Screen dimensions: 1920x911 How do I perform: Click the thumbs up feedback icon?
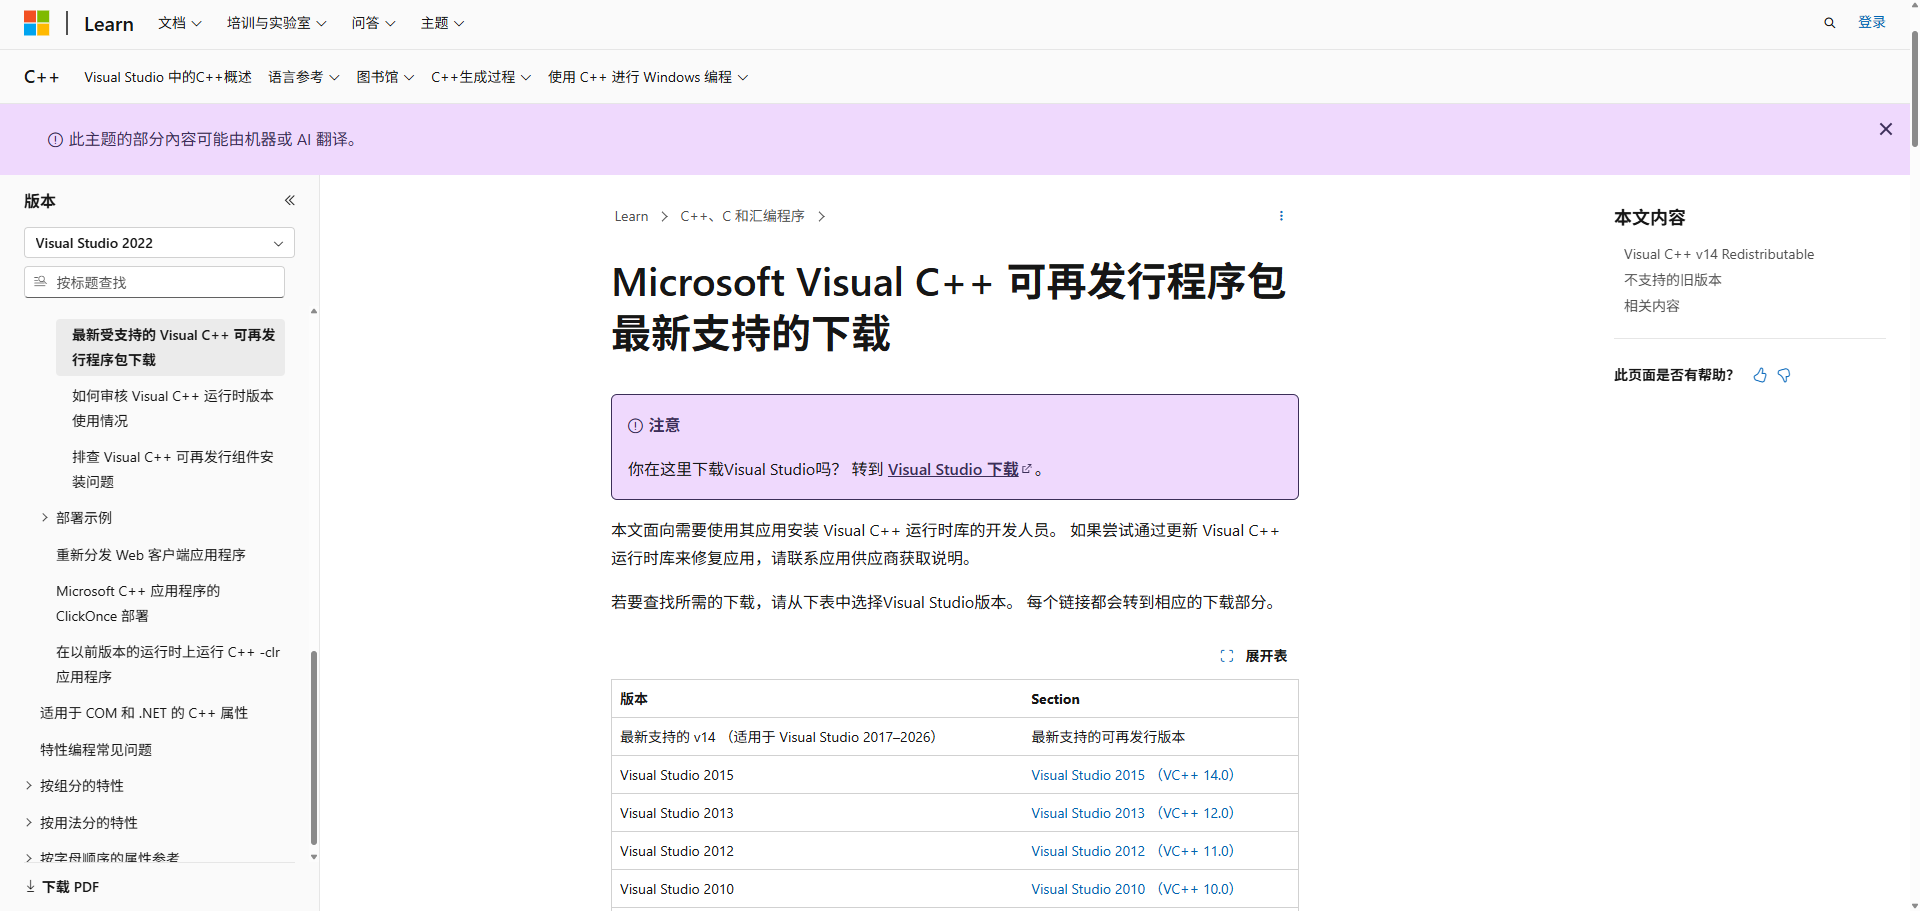[x=1760, y=375]
